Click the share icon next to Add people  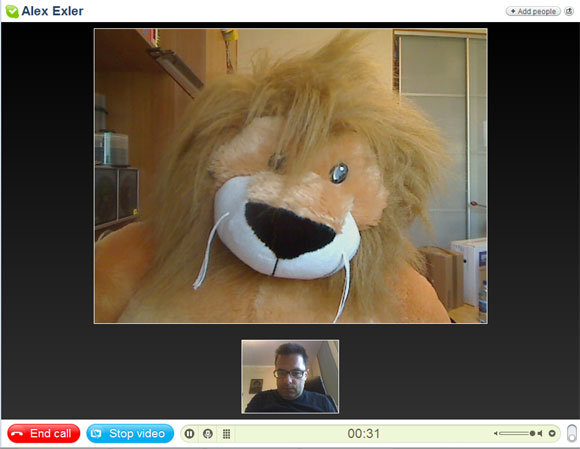(569, 11)
